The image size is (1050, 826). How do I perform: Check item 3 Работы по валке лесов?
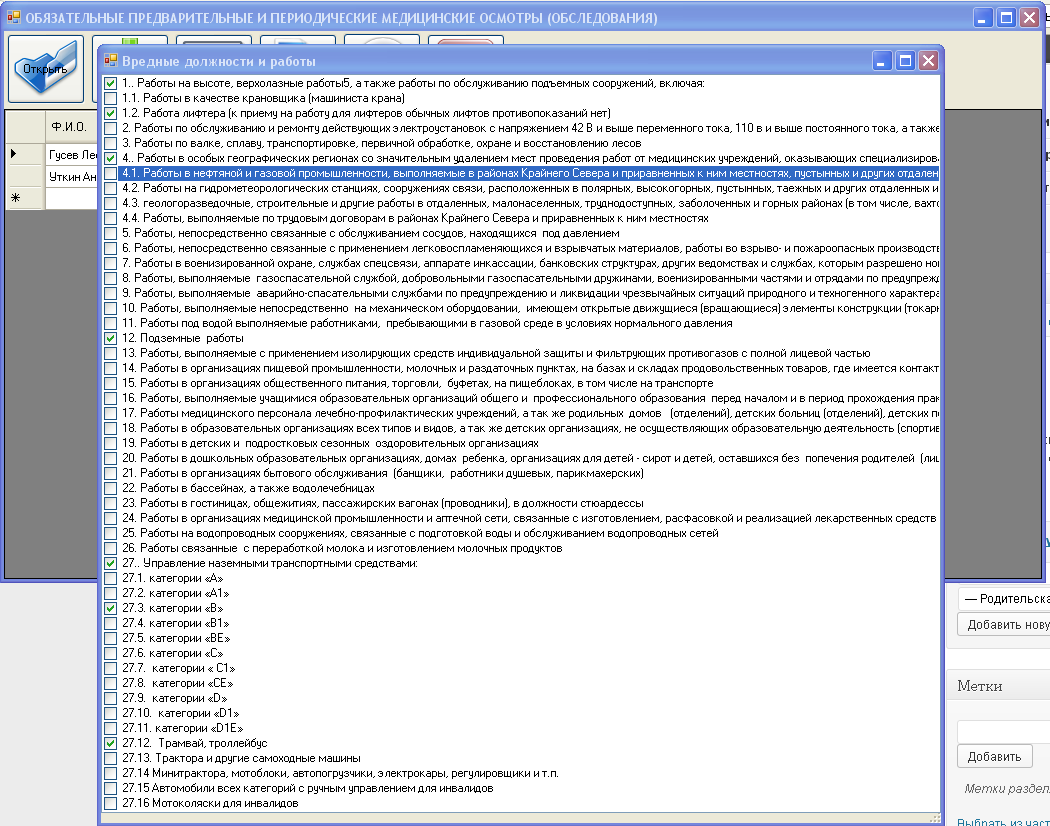(x=110, y=143)
